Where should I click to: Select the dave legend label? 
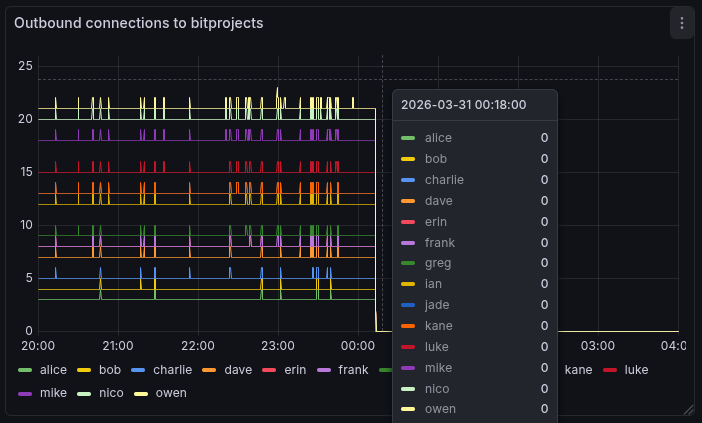(x=238, y=370)
